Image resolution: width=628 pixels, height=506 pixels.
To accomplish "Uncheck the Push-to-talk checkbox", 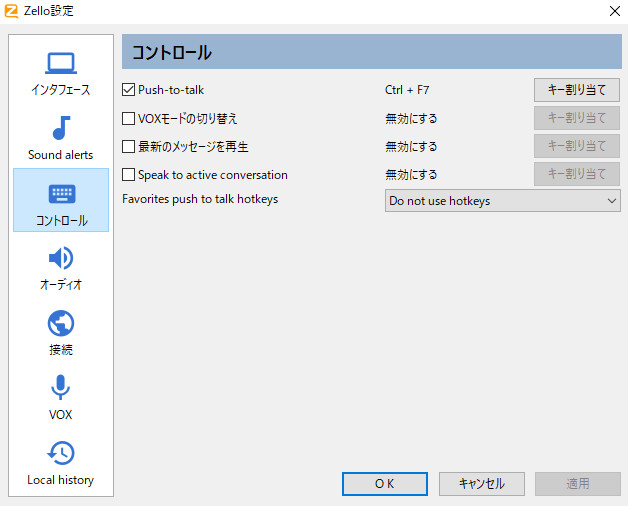I will tap(128, 90).
